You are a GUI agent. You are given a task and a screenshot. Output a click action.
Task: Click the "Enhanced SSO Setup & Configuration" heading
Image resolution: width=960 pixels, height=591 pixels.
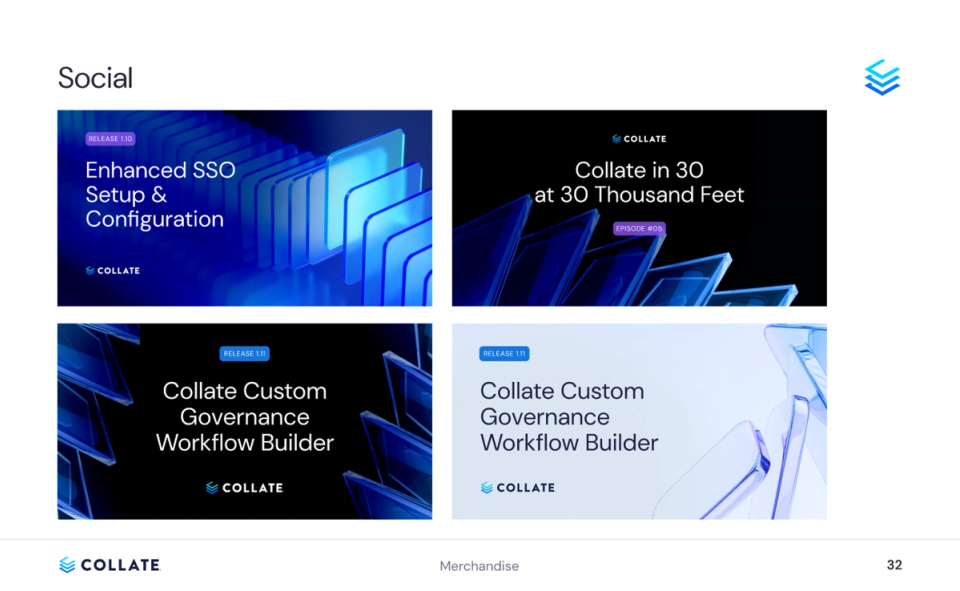coord(160,194)
